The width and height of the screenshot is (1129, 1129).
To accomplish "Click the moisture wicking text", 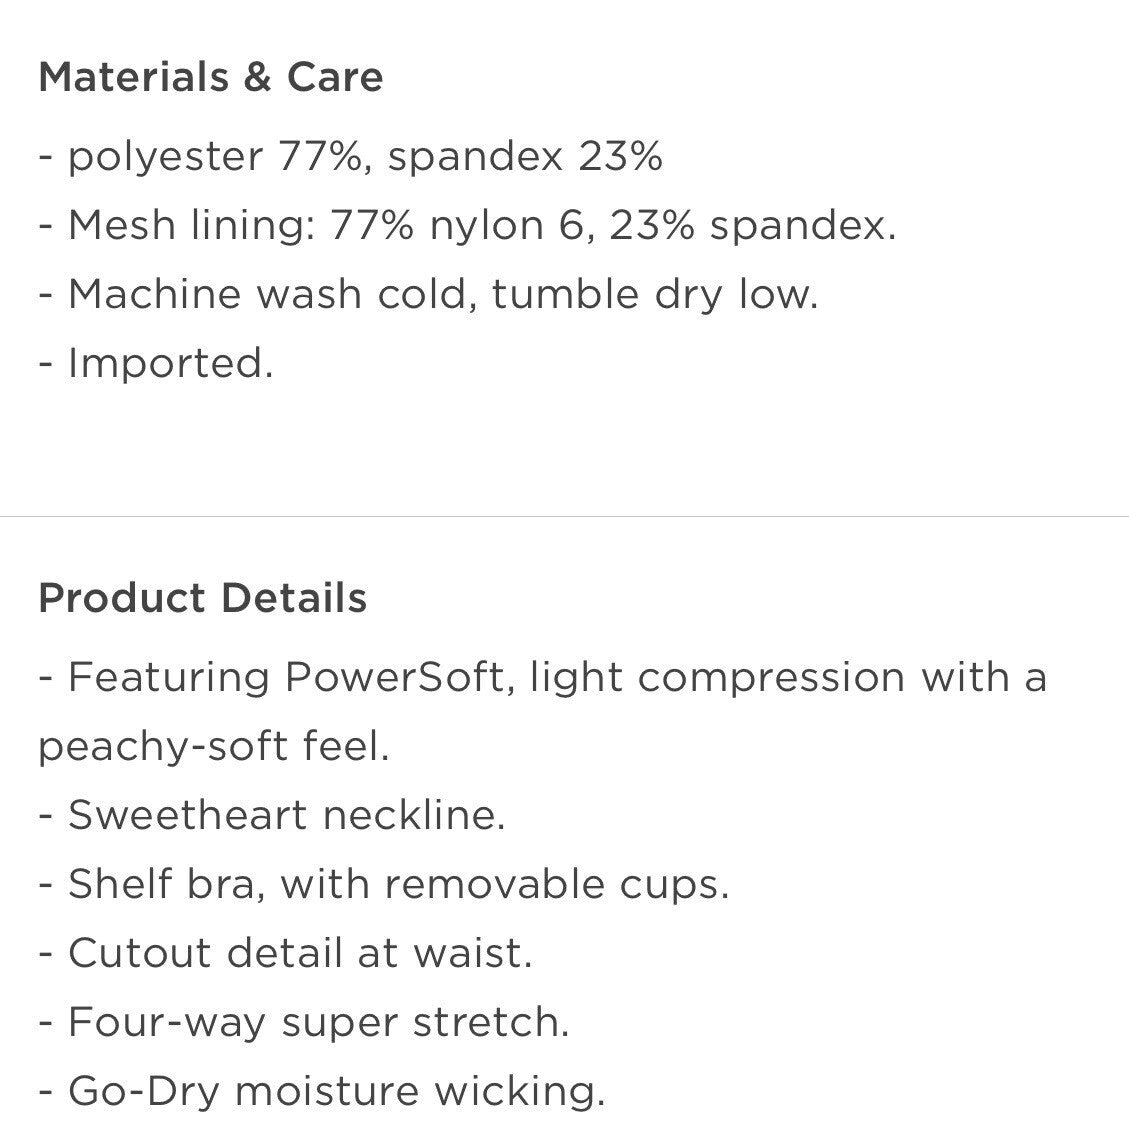I will (x=418, y=1092).
